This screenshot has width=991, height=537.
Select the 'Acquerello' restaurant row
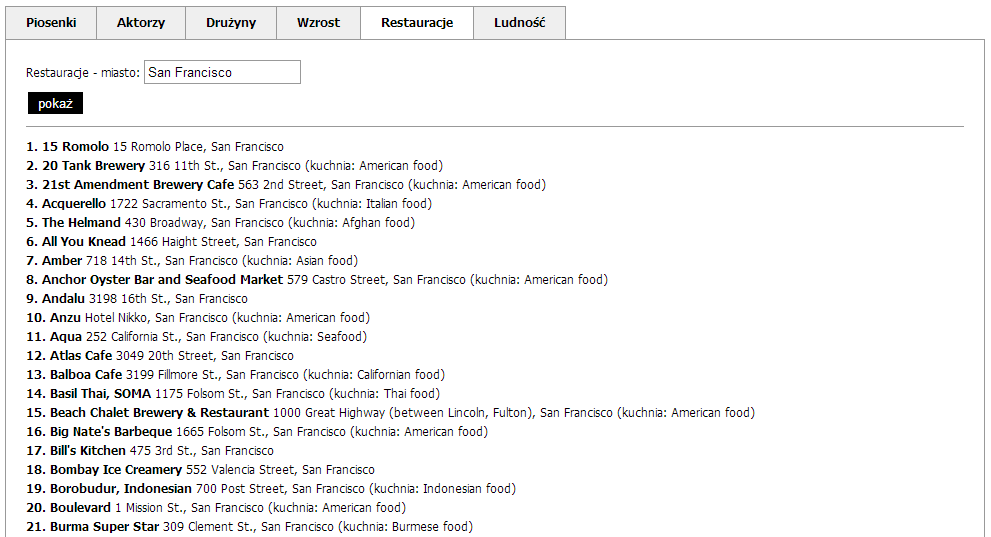coord(229,203)
